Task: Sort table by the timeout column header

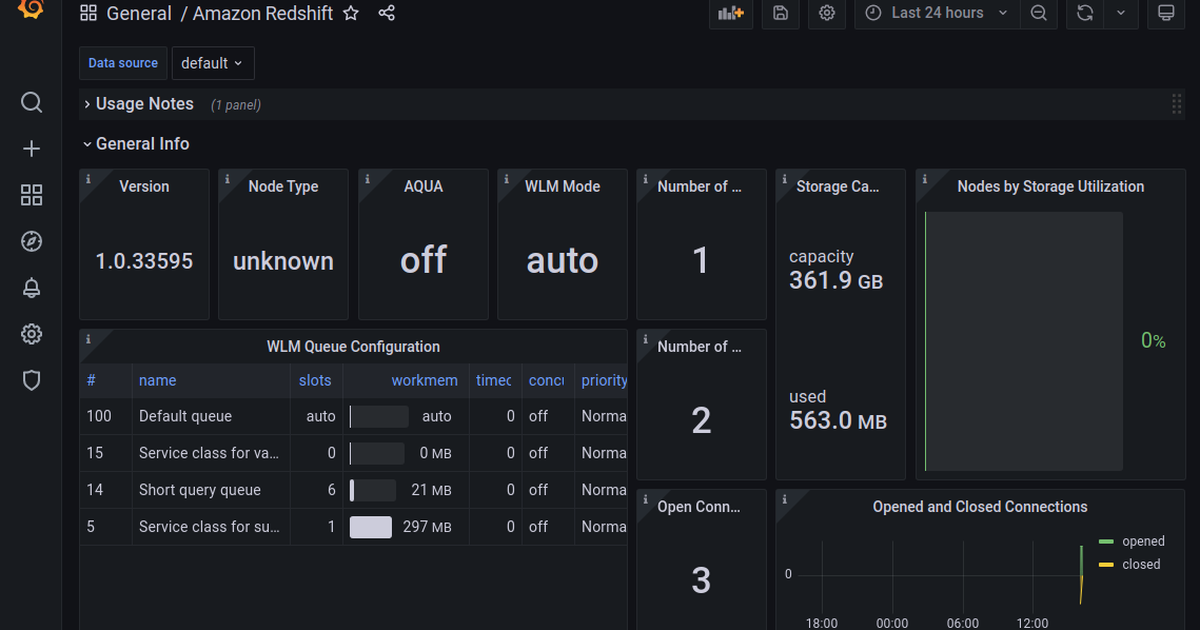Action: (494, 380)
